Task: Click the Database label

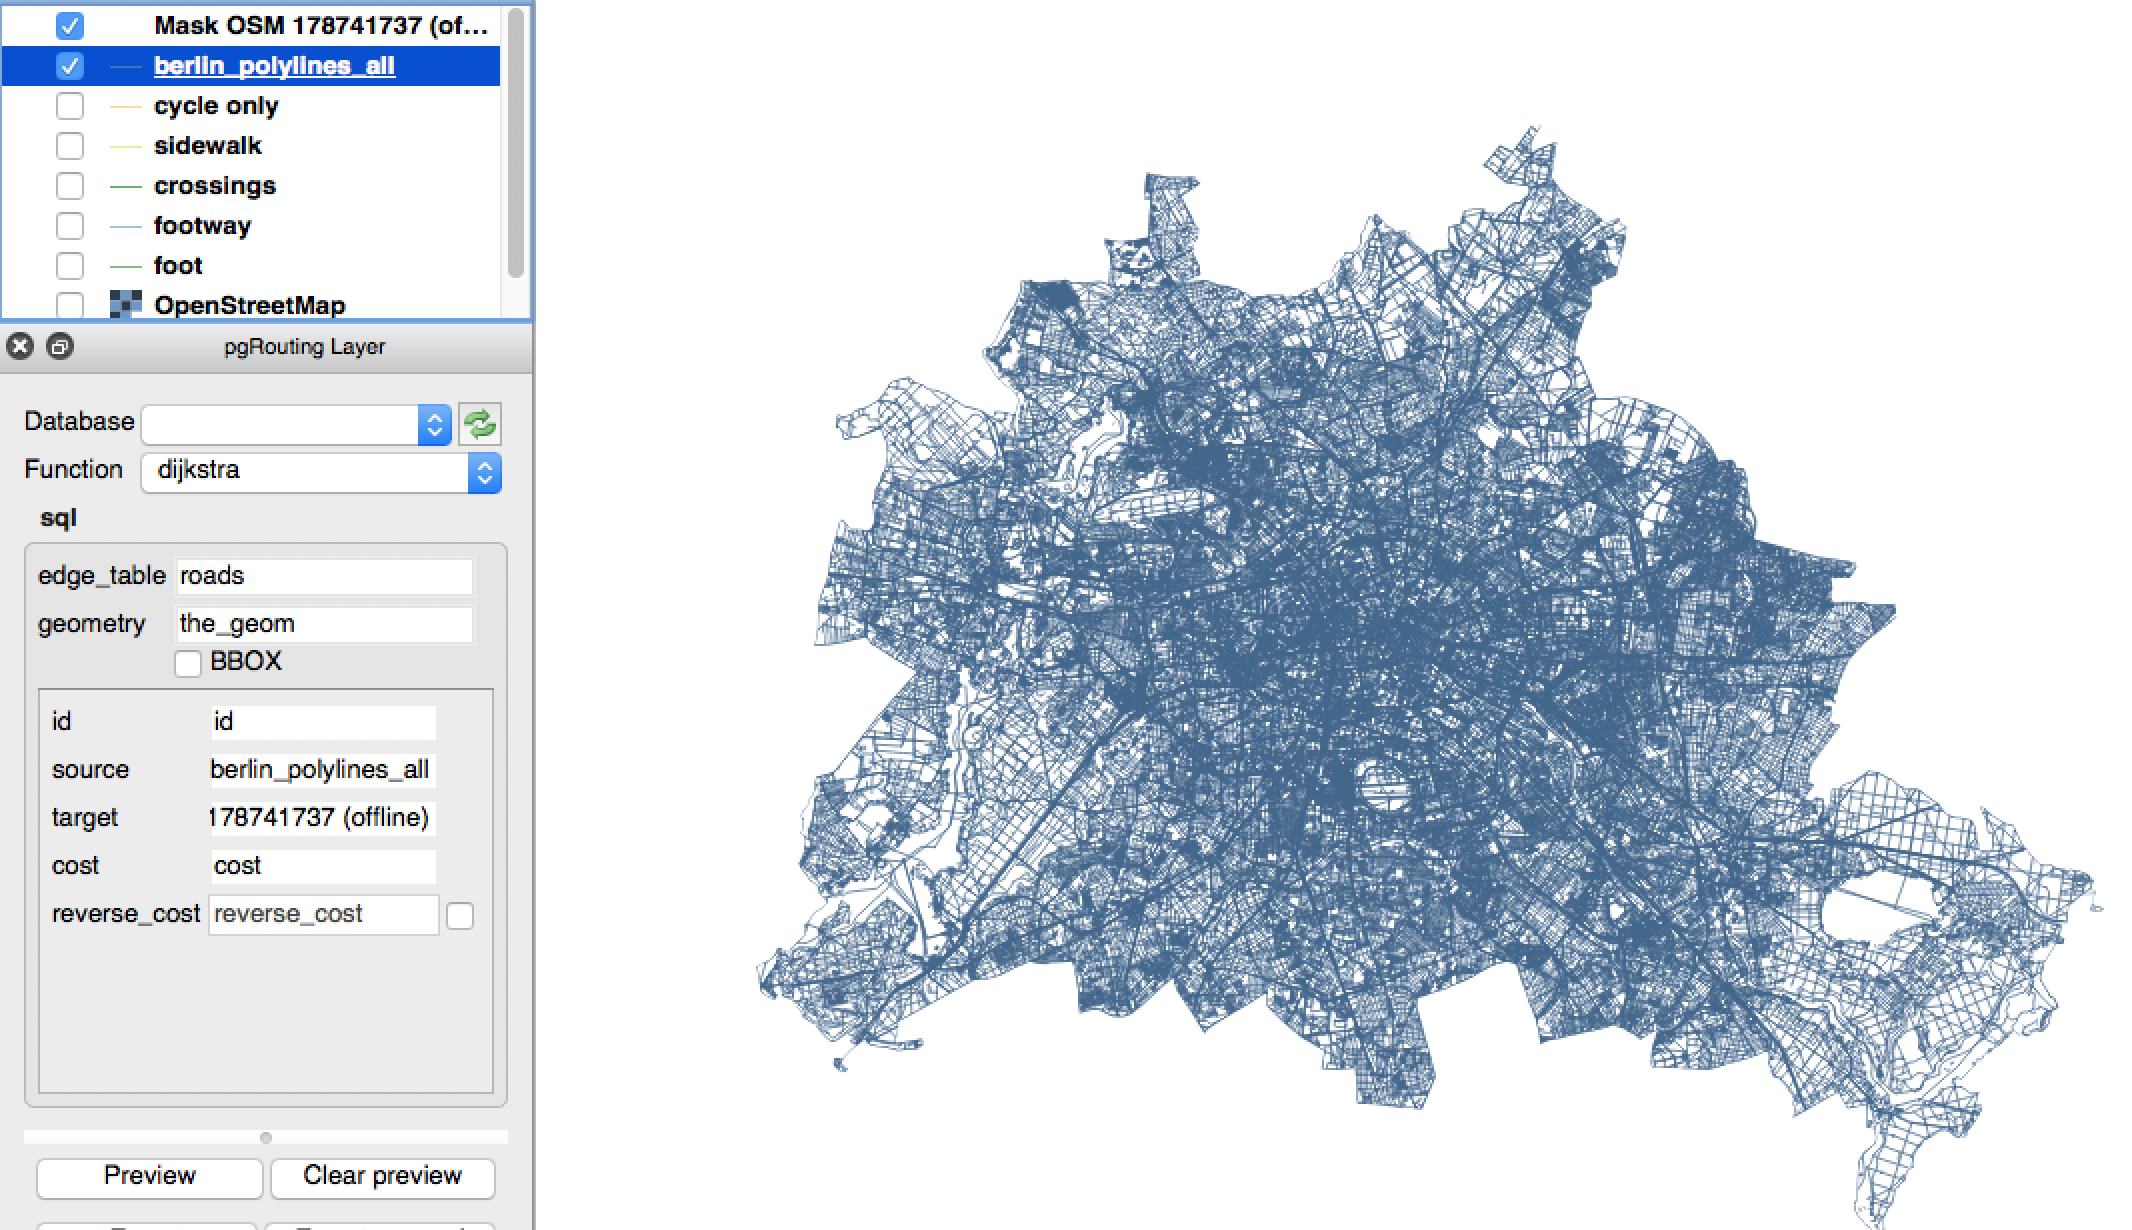Action: pos(79,422)
